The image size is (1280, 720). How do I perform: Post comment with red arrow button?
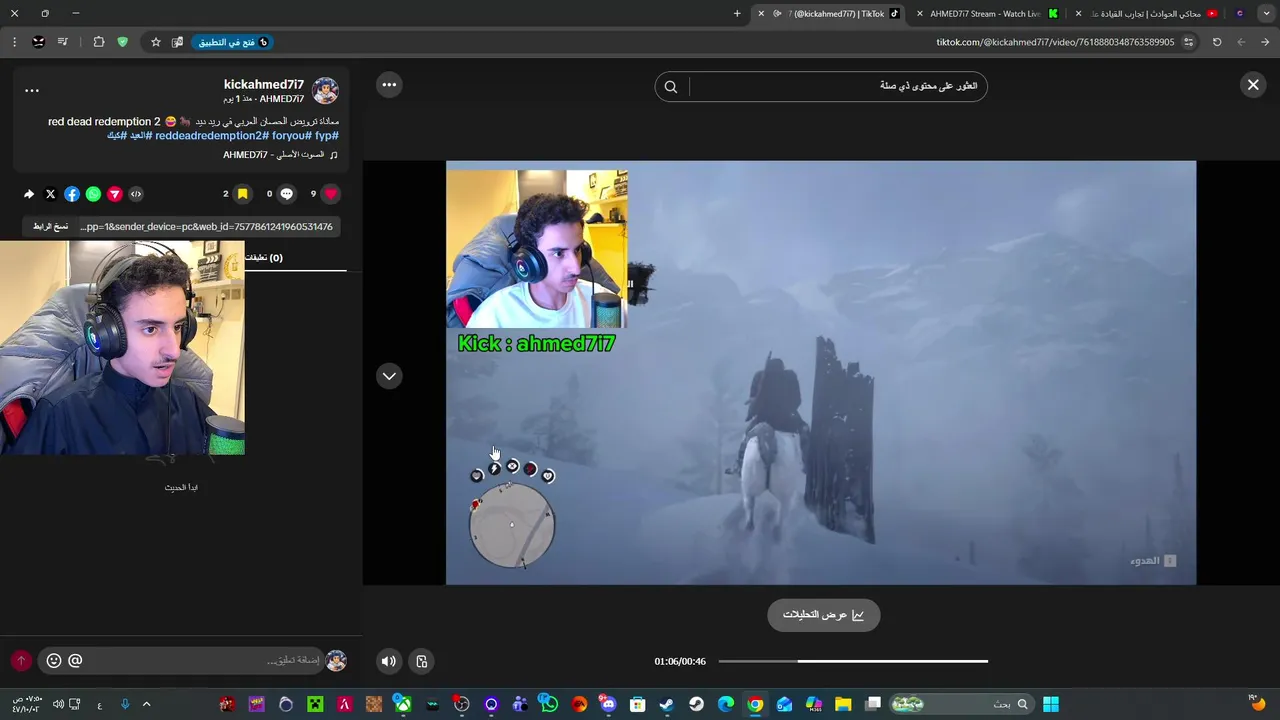21,661
